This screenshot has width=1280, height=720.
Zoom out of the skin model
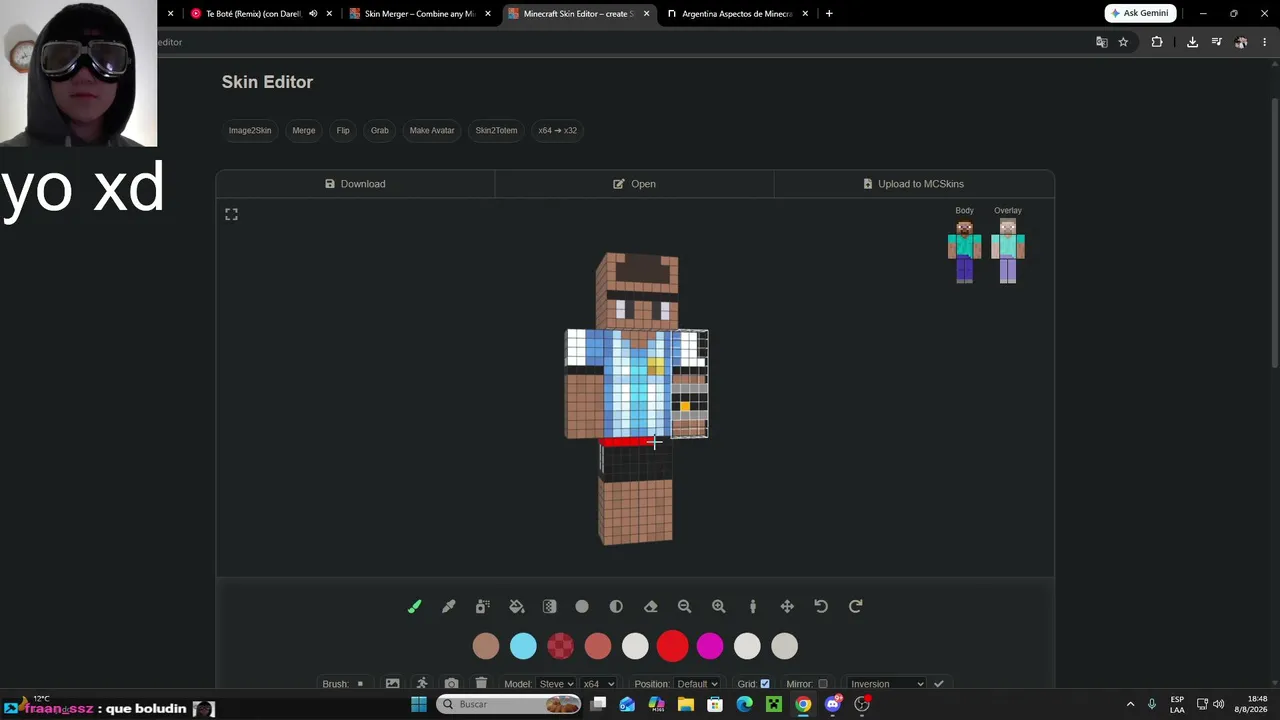(684, 606)
